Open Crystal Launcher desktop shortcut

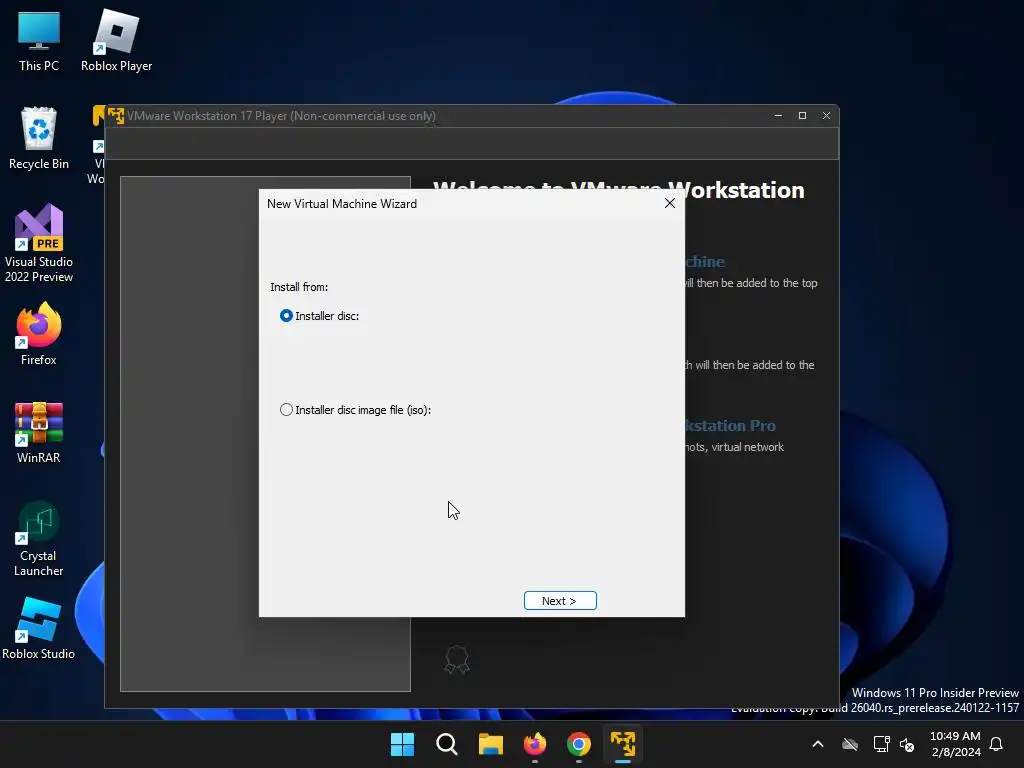click(x=39, y=539)
